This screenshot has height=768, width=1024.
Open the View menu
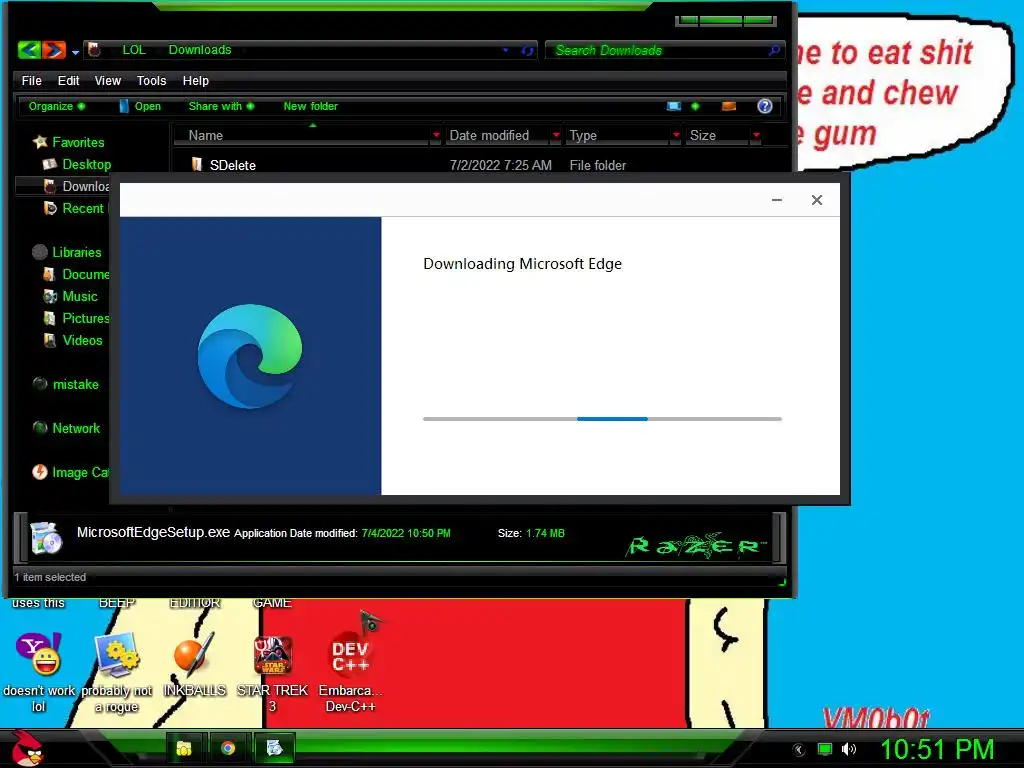[x=108, y=80]
